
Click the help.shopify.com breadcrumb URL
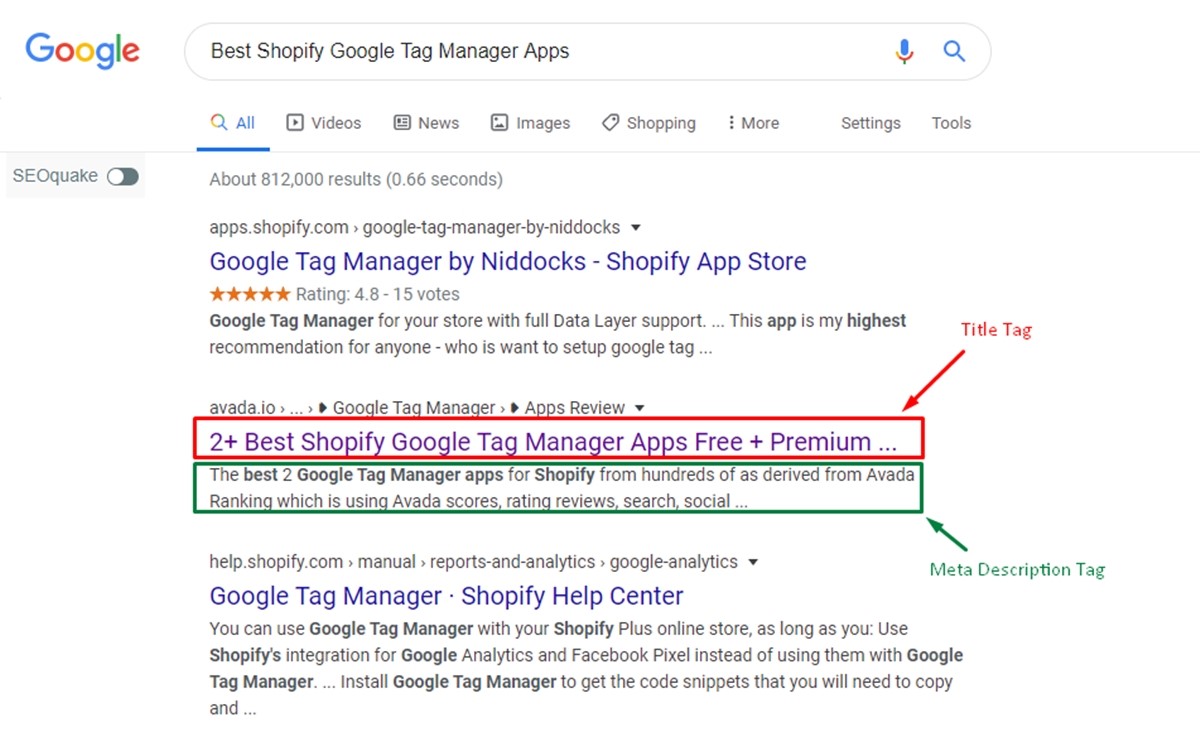click(473, 562)
